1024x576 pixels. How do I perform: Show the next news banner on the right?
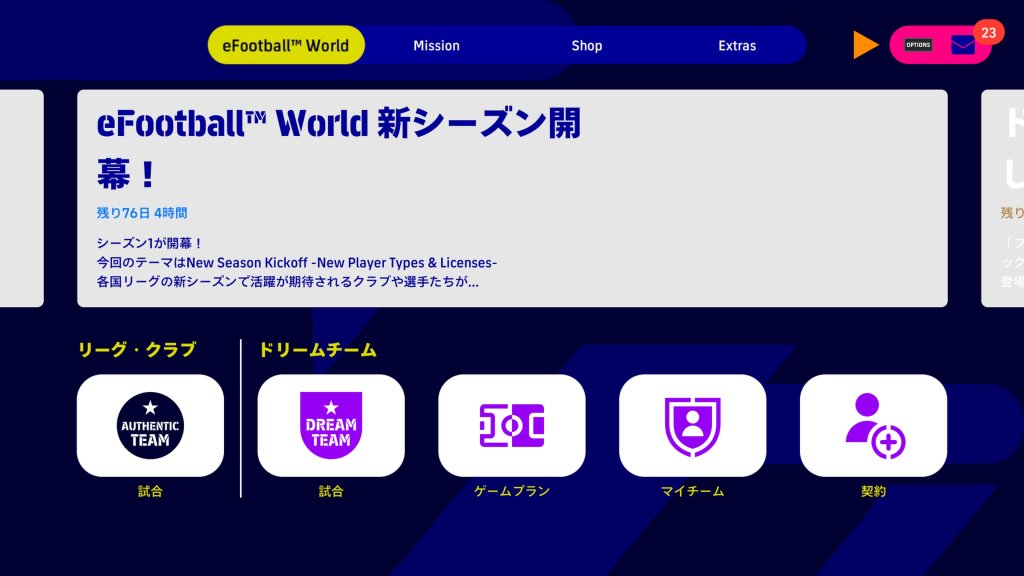pos(1002,199)
